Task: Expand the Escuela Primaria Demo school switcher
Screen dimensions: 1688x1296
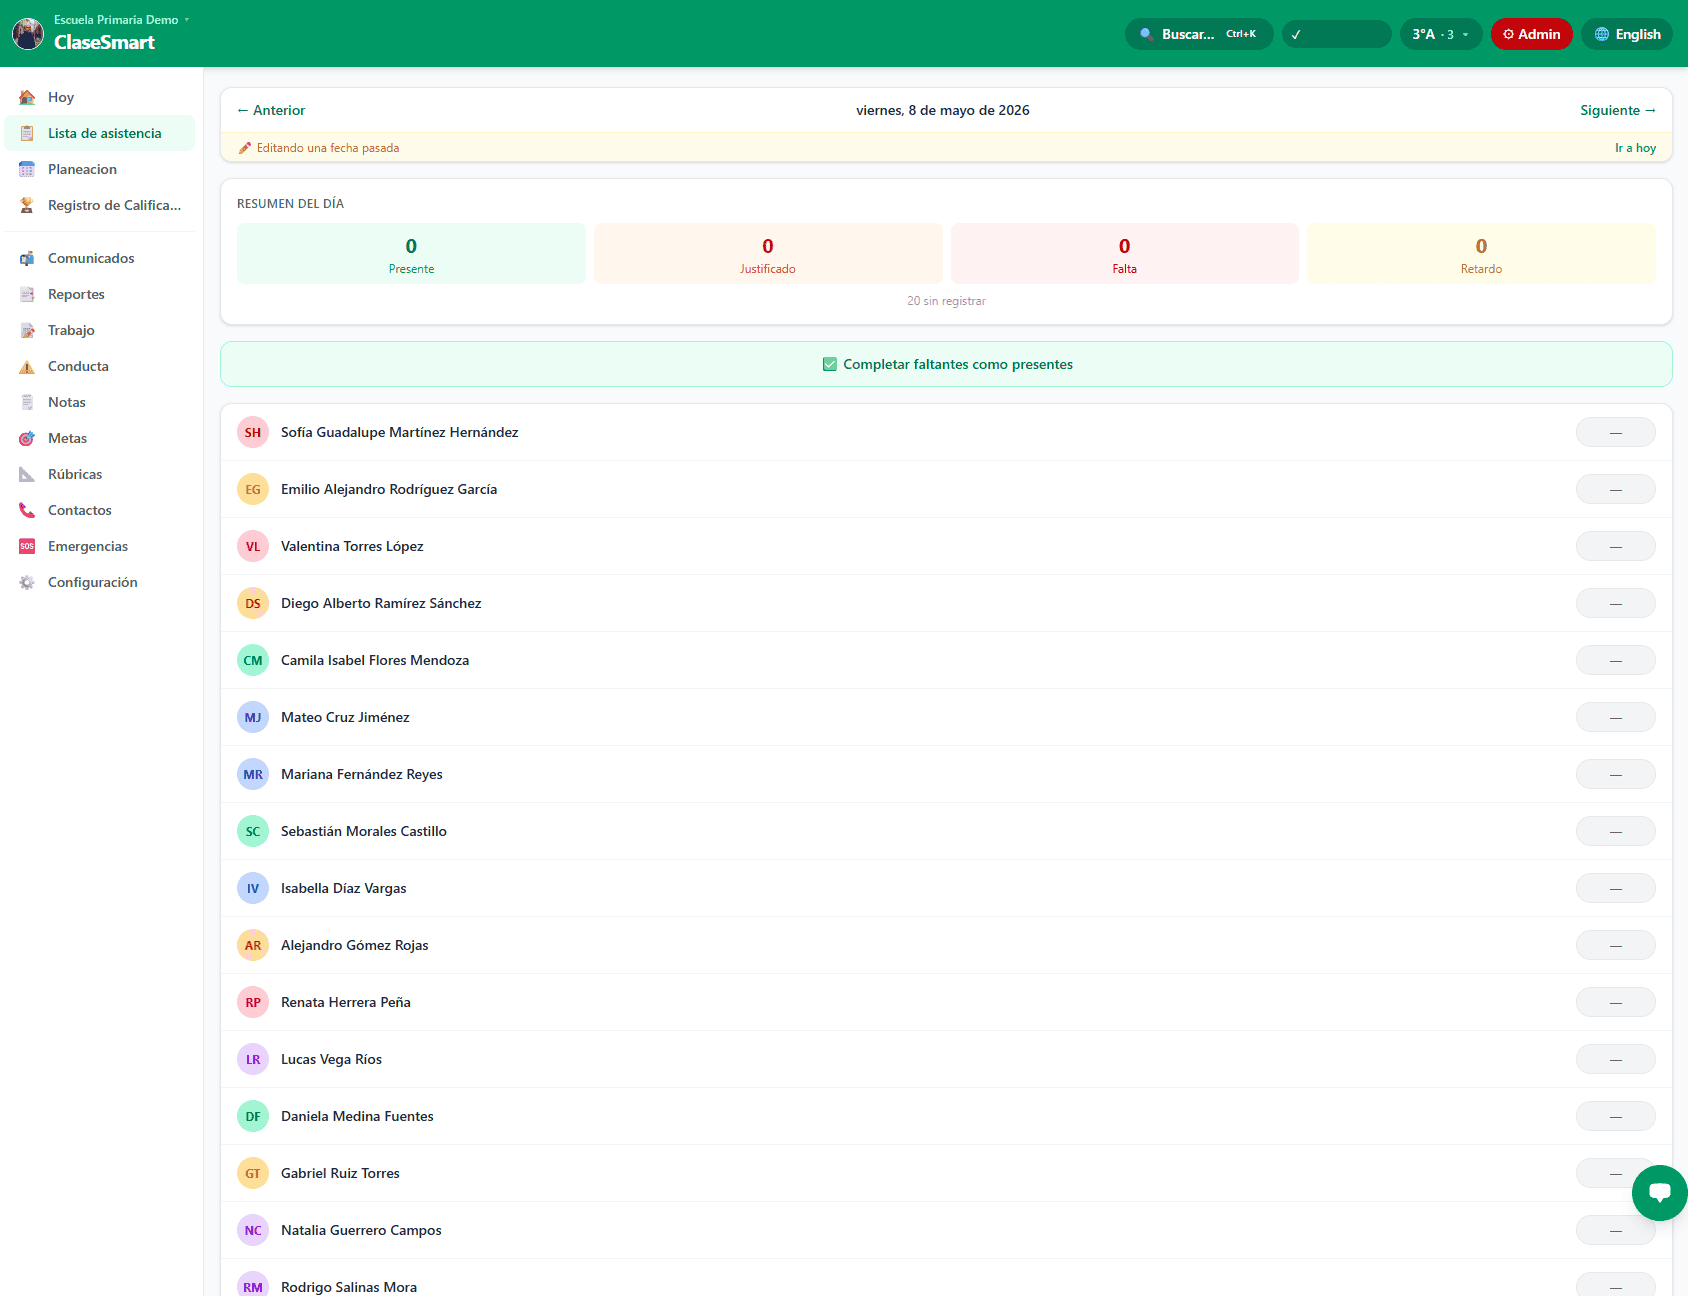Action: [x=121, y=20]
